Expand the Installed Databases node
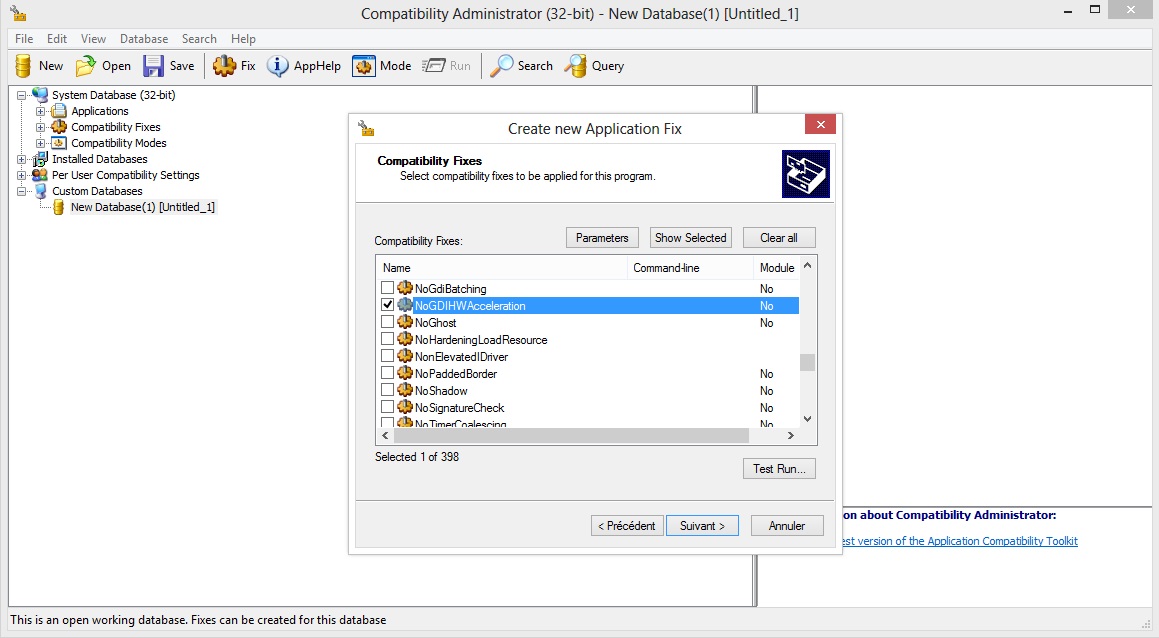Image resolution: width=1159 pixels, height=638 pixels. pyautogui.click(x=21, y=160)
